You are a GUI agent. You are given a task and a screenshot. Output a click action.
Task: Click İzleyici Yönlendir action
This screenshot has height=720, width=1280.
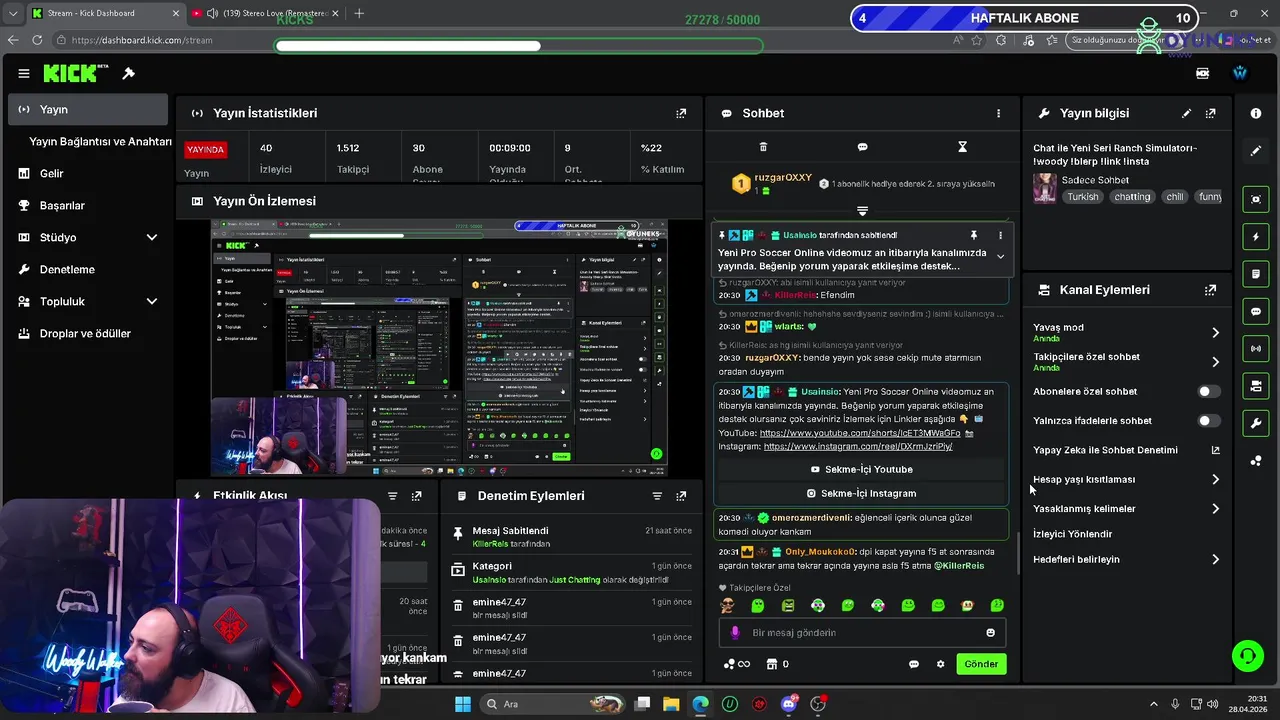coord(1072,534)
